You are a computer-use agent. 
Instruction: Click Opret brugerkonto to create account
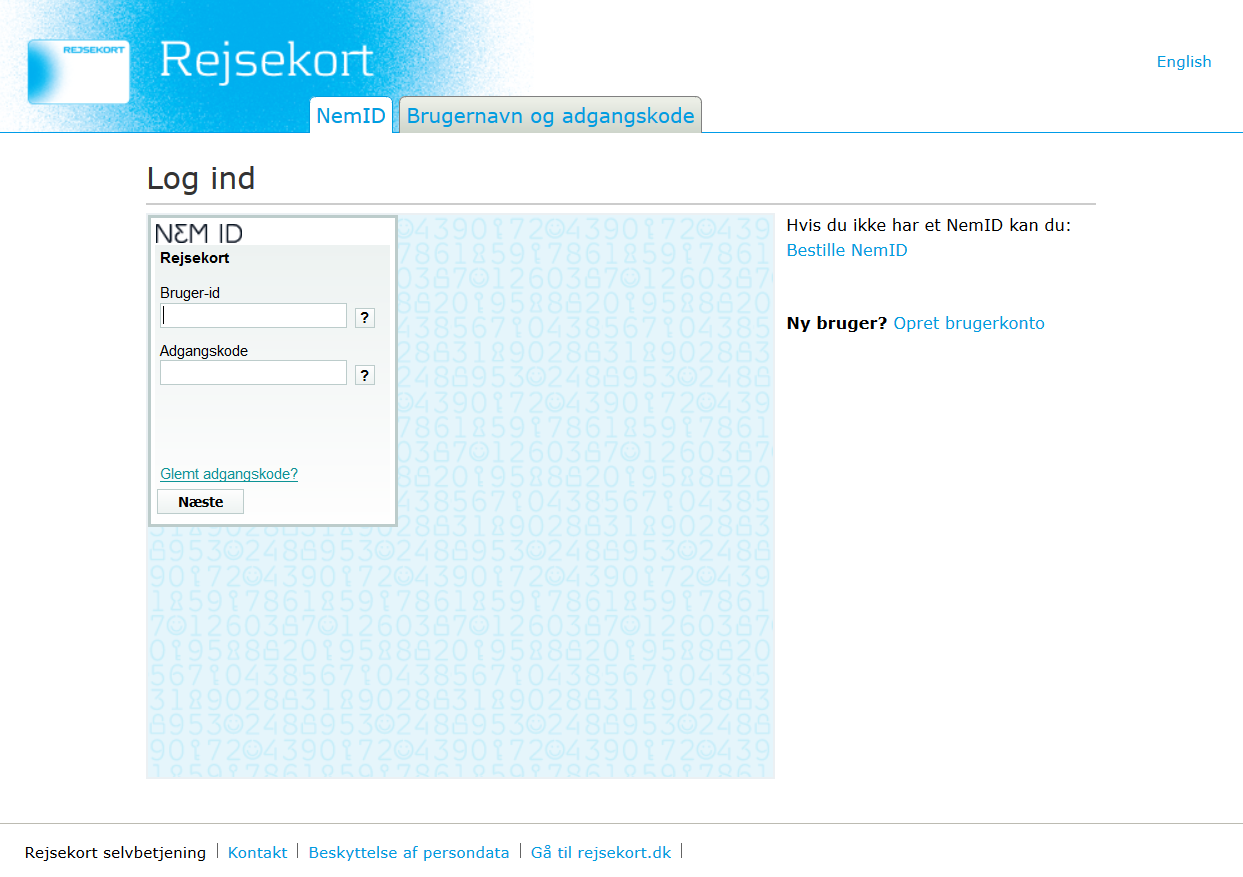(969, 323)
